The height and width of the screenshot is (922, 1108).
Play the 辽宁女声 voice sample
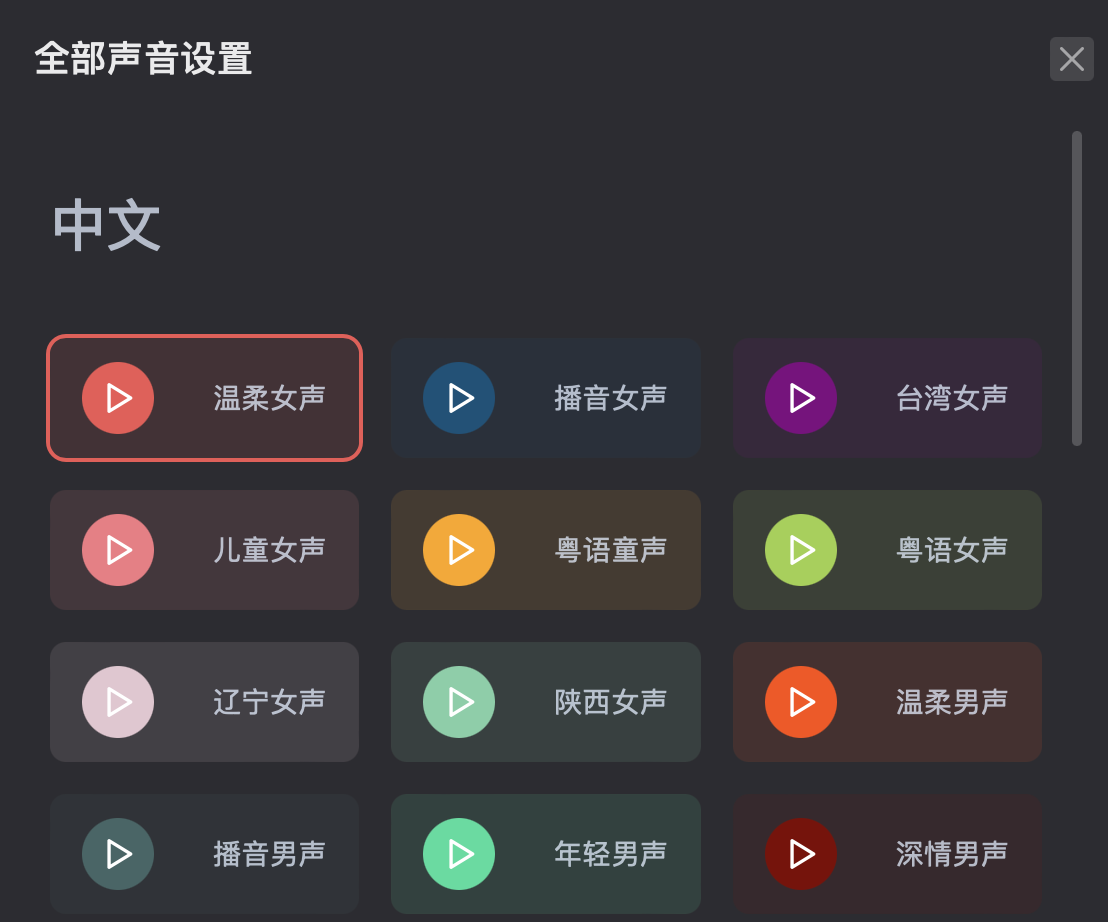118,702
